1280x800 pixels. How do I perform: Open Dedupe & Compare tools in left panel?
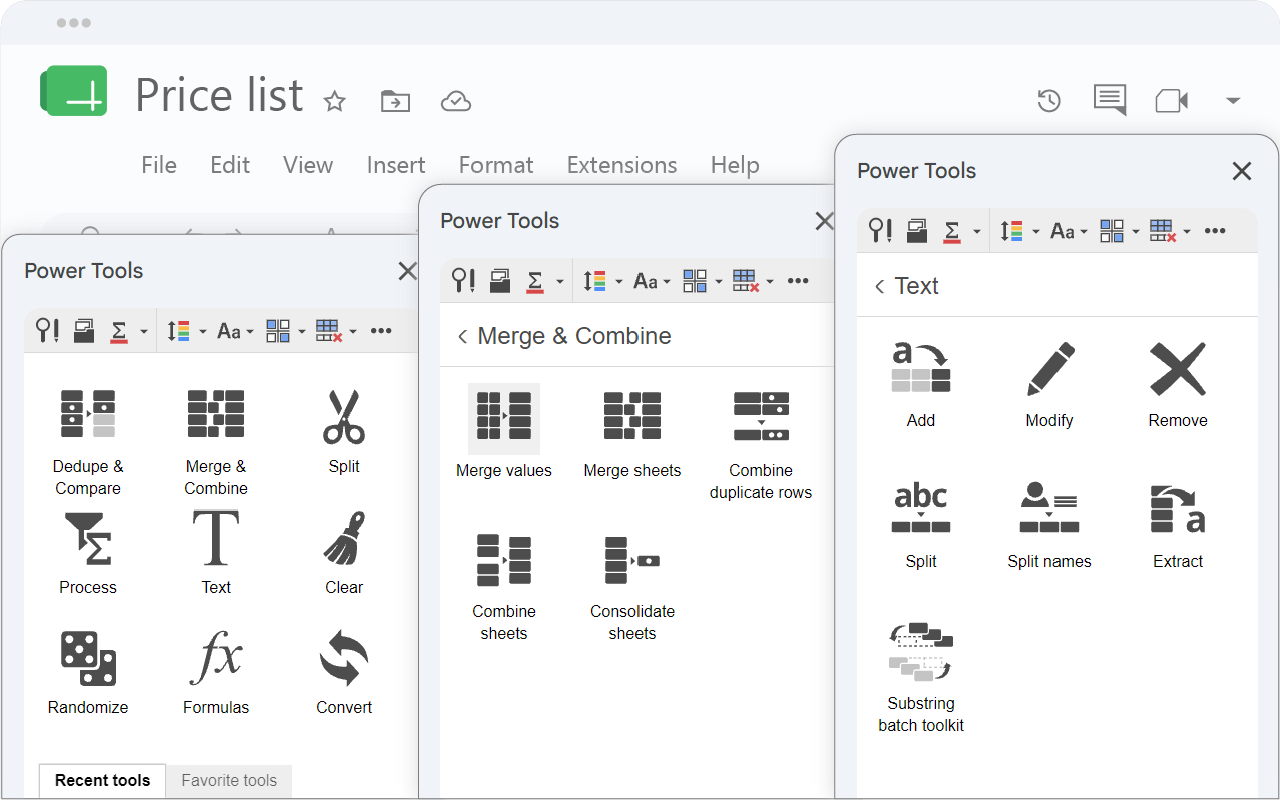(88, 442)
